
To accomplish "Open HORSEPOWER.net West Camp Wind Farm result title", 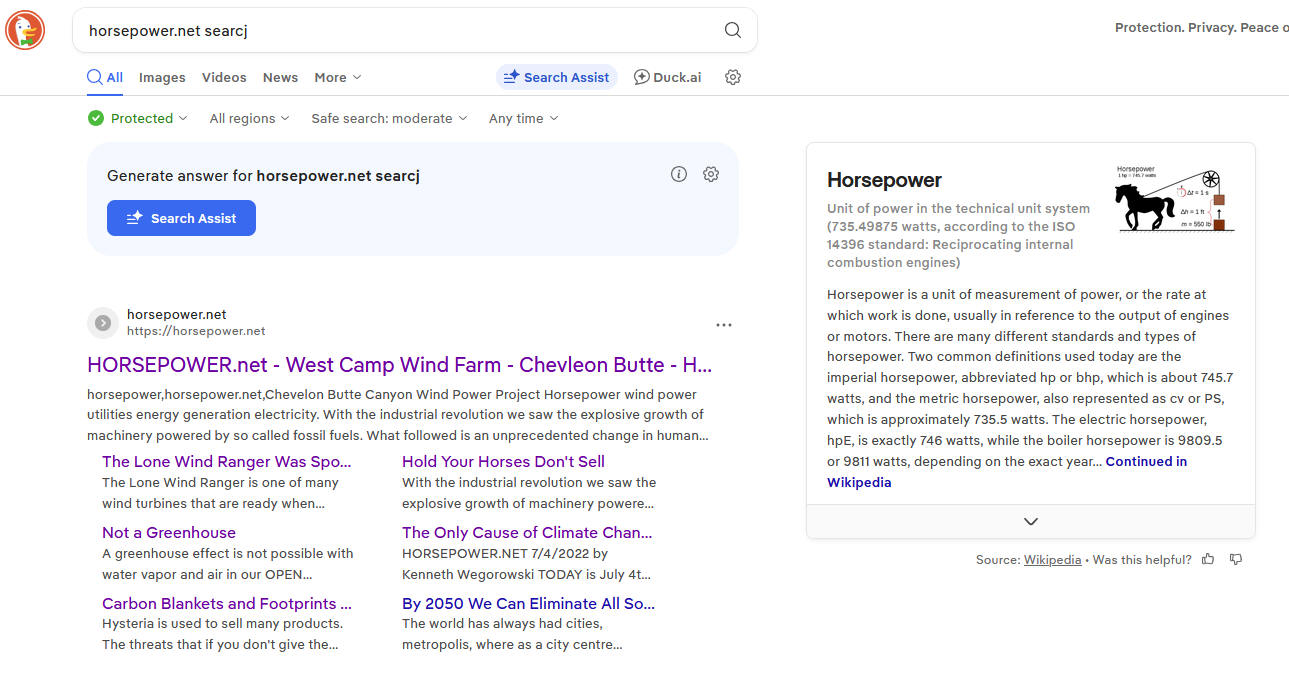I will click(x=400, y=365).
